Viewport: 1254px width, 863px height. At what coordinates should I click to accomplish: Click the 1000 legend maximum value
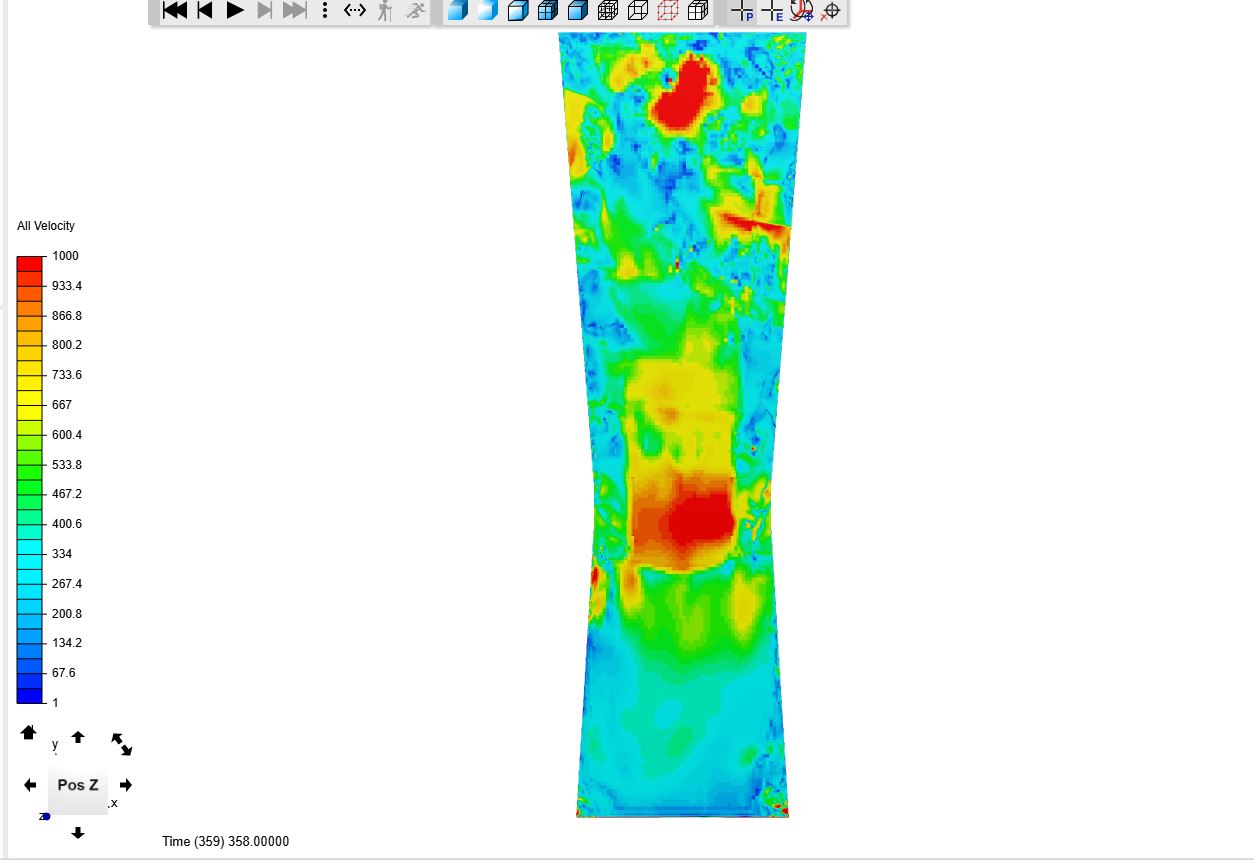coord(65,256)
